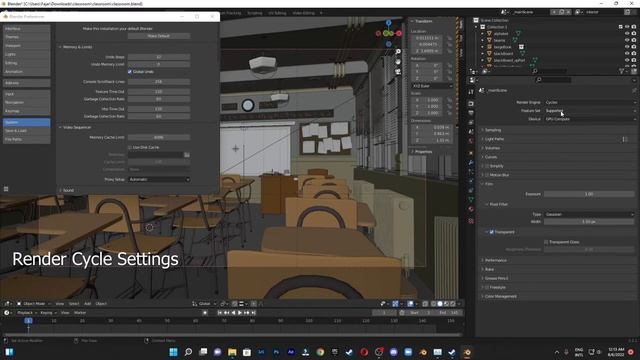
Task: Click the Film Exposure slider
Action: pos(589,194)
